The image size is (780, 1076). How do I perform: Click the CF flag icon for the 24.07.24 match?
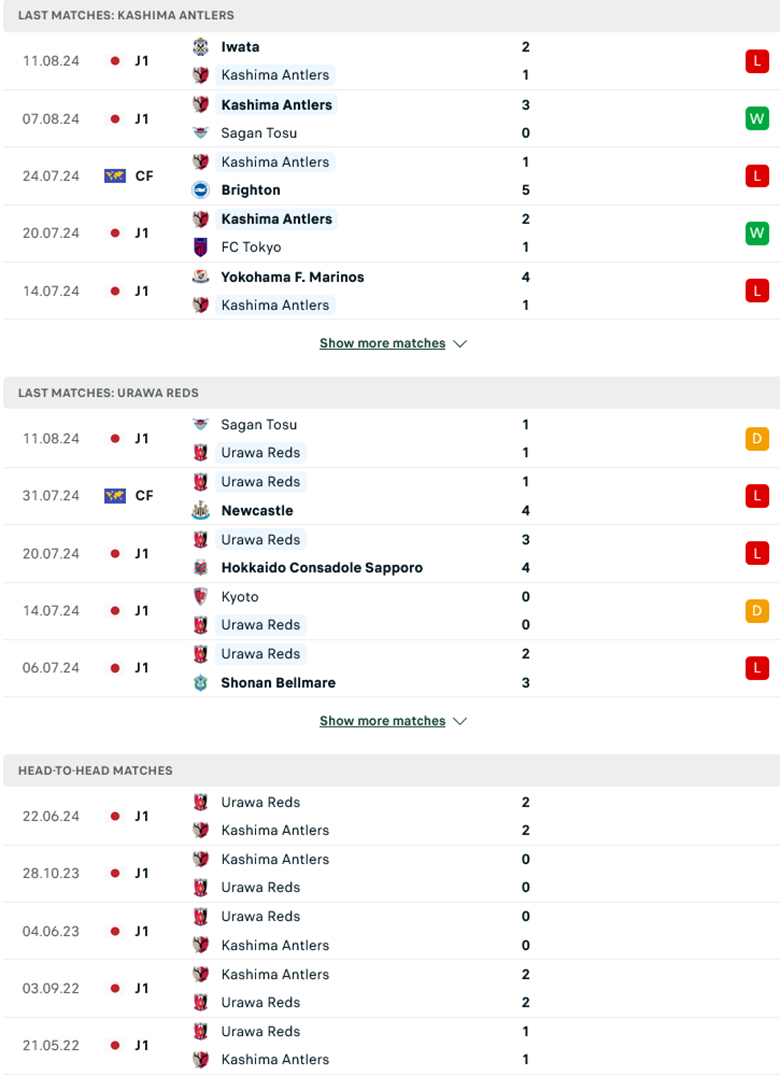115,176
